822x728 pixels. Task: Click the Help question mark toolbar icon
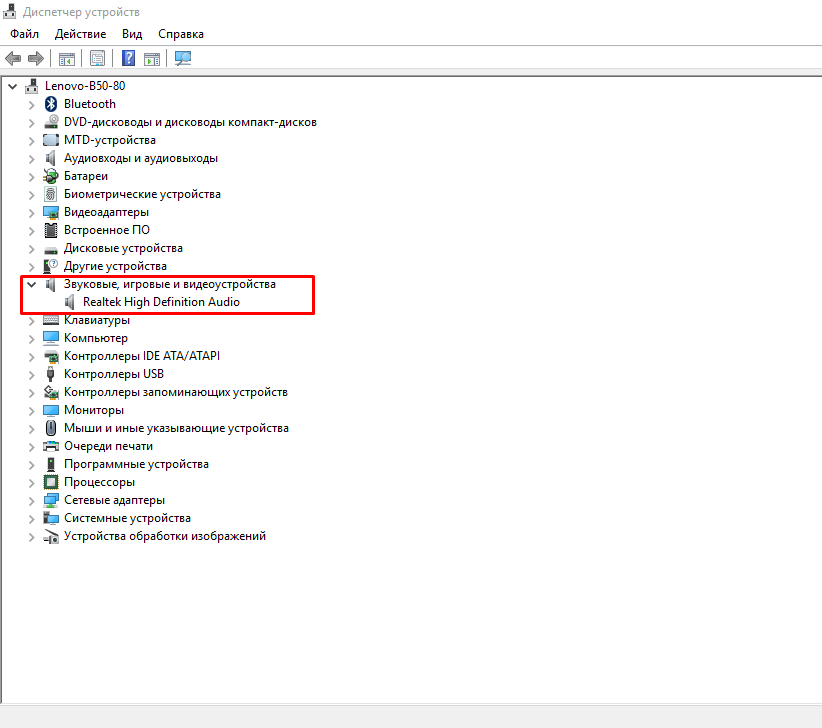click(128, 58)
